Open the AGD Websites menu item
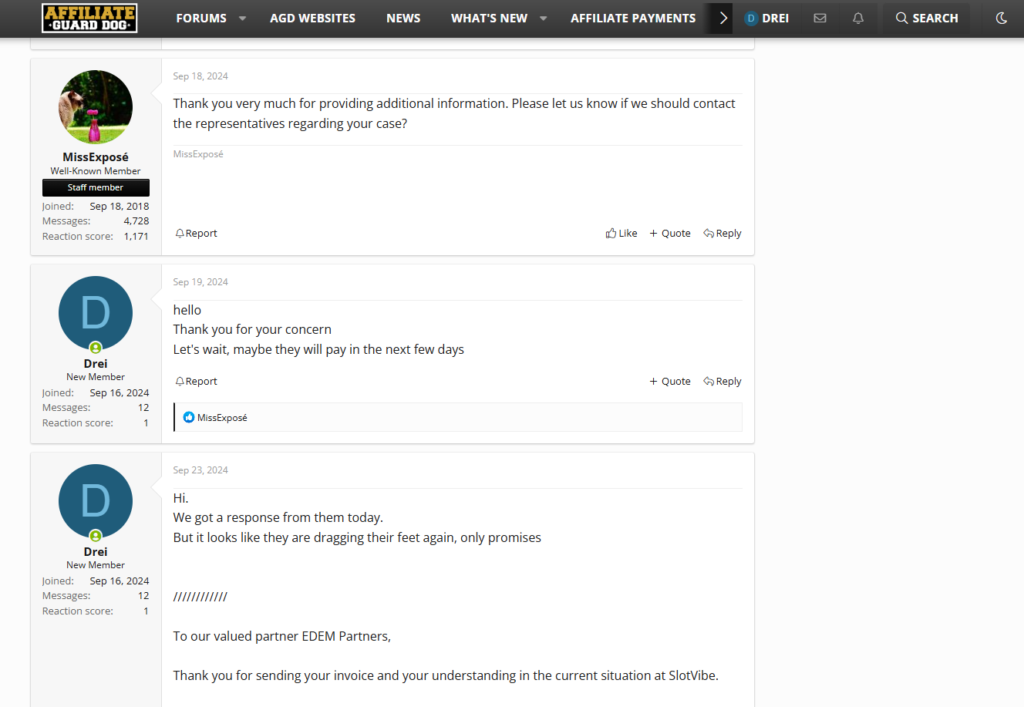1024x707 pixels. 312,18
